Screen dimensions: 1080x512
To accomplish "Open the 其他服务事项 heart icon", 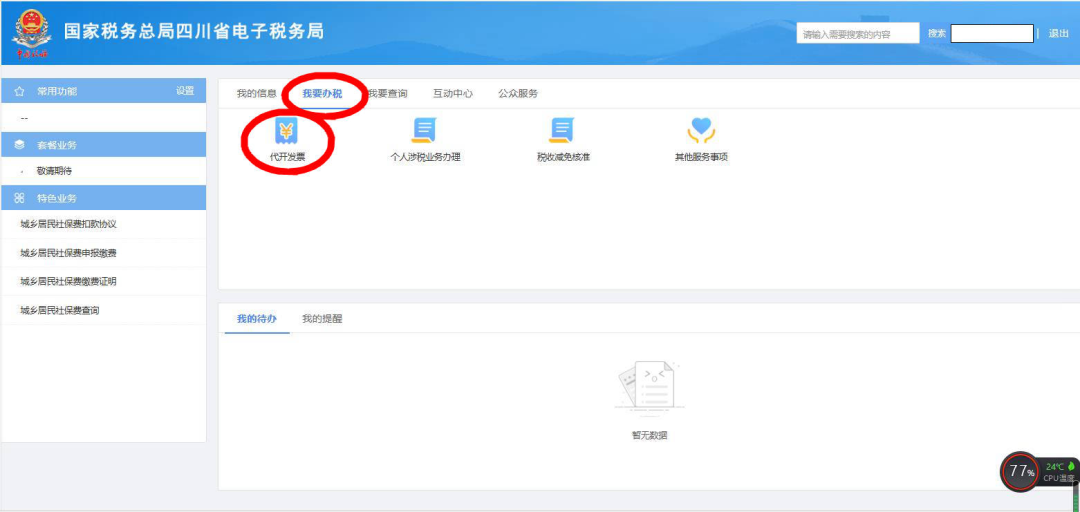I will point(701,130).
